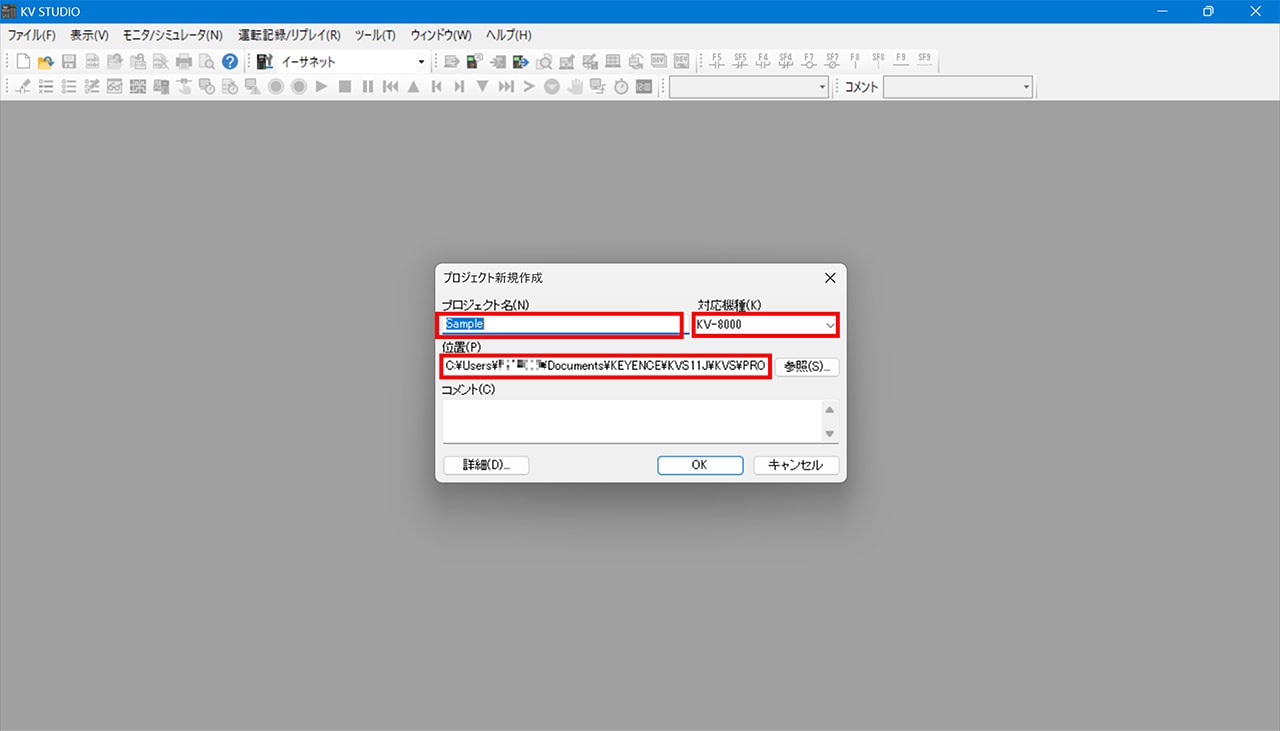The image size is (1280, 731).
Task: Click the comment box scroll-up arrow
Action: pyautogui.click(x=829, y=410)
